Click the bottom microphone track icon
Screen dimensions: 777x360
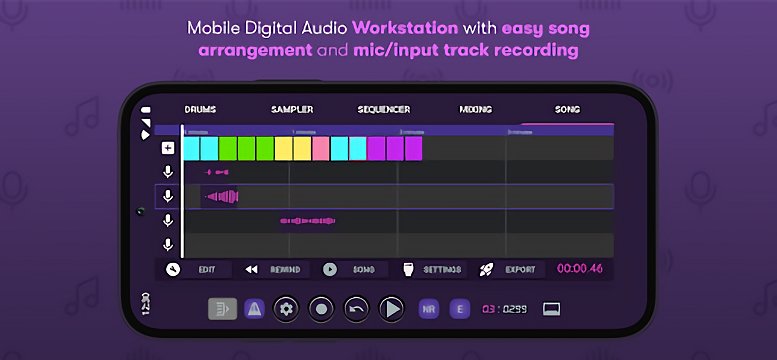coord(168,244)
